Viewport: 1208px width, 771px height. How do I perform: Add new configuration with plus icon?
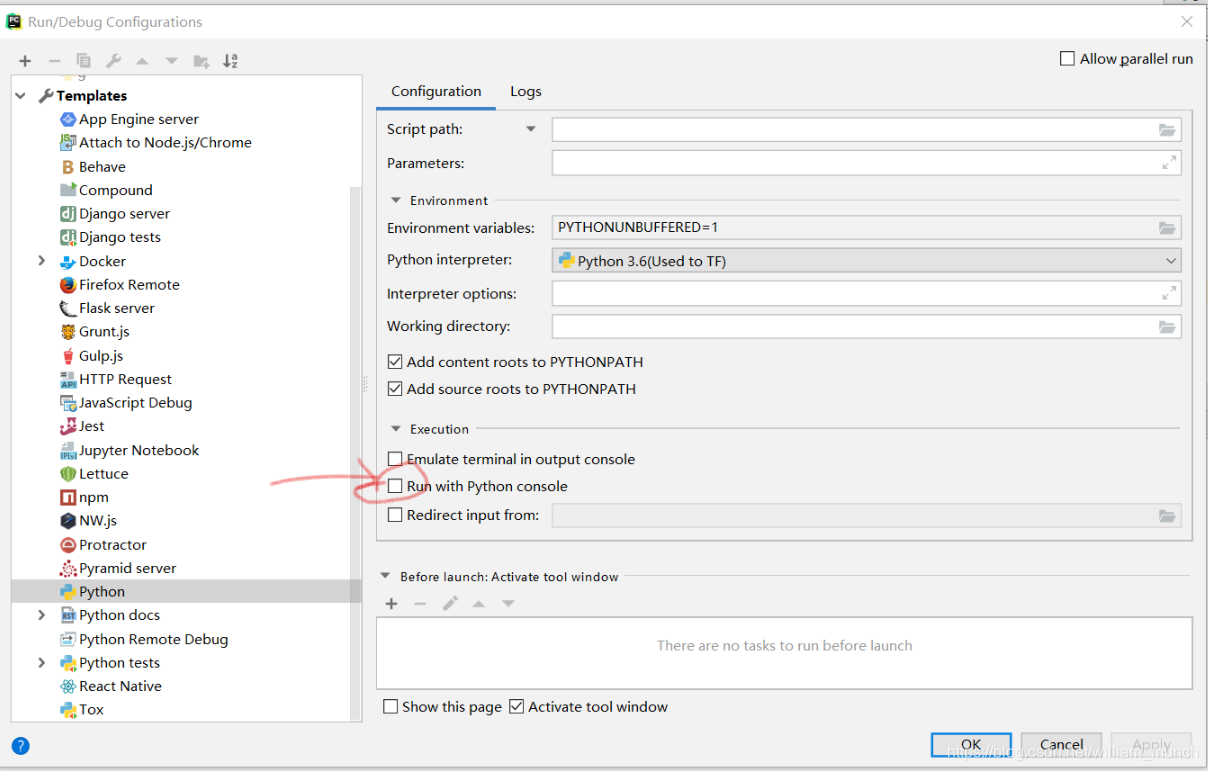click(25, 61)
